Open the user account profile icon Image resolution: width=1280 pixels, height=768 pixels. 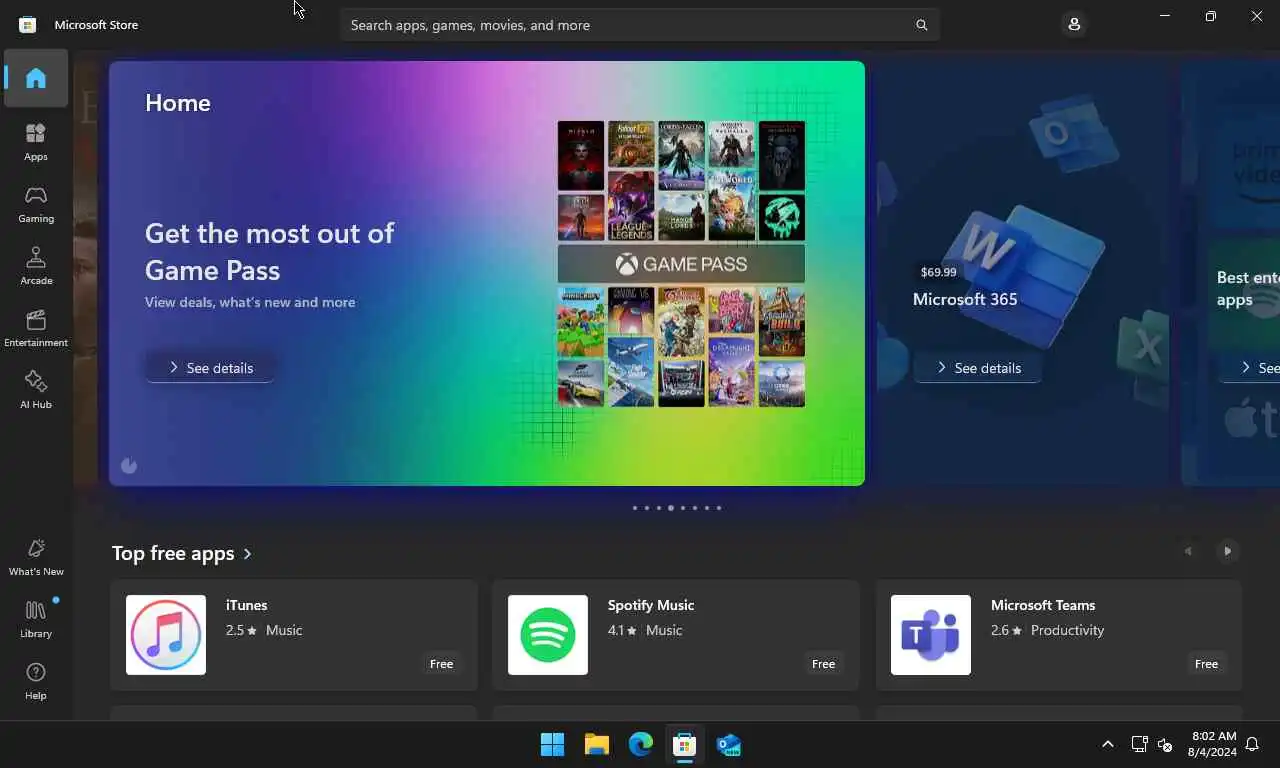click(x=1074, y=24)
